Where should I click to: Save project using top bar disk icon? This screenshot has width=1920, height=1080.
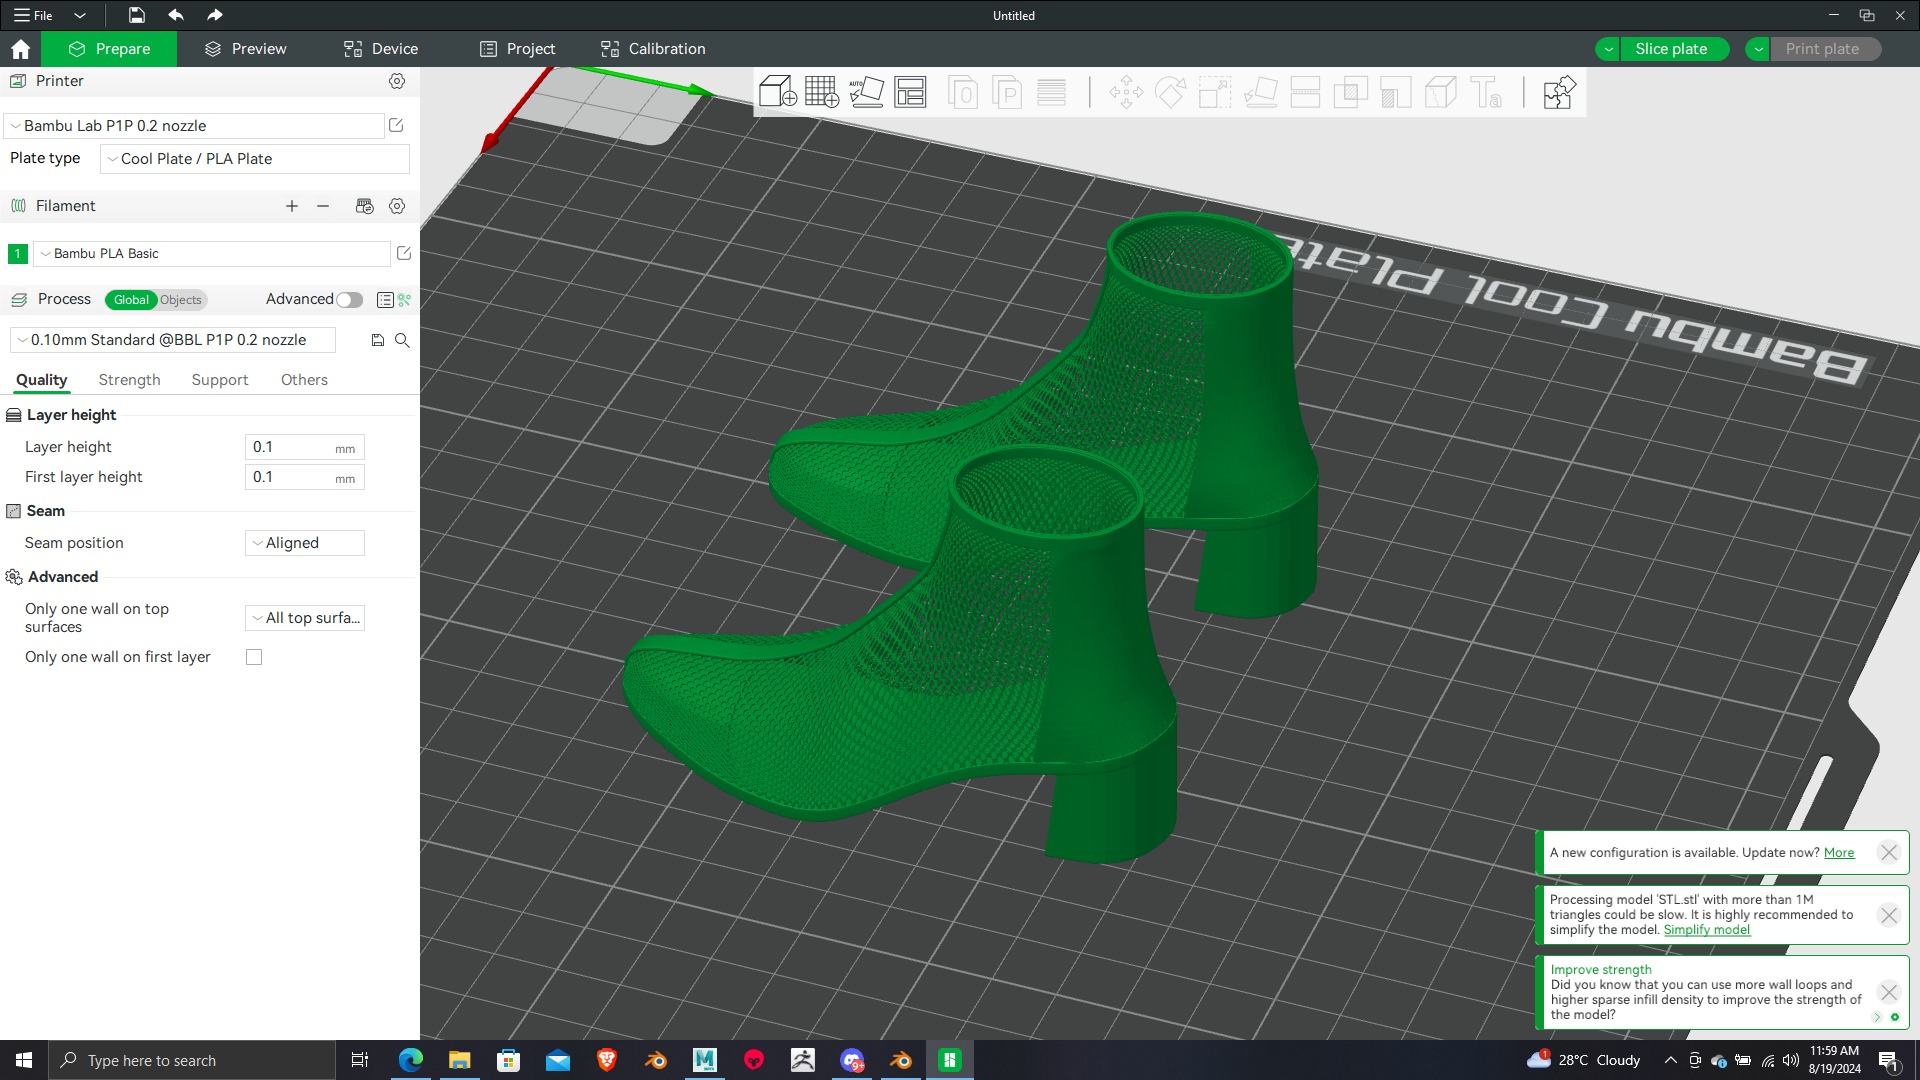click(137, 15)
